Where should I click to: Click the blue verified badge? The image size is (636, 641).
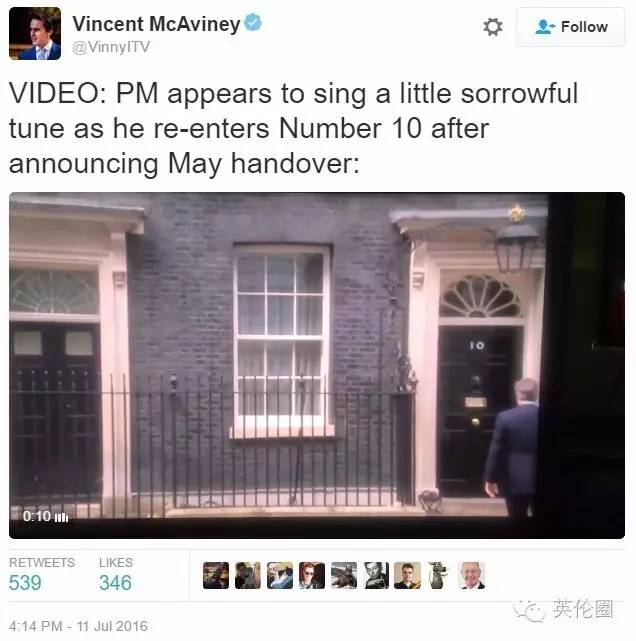tap(253, 22)
